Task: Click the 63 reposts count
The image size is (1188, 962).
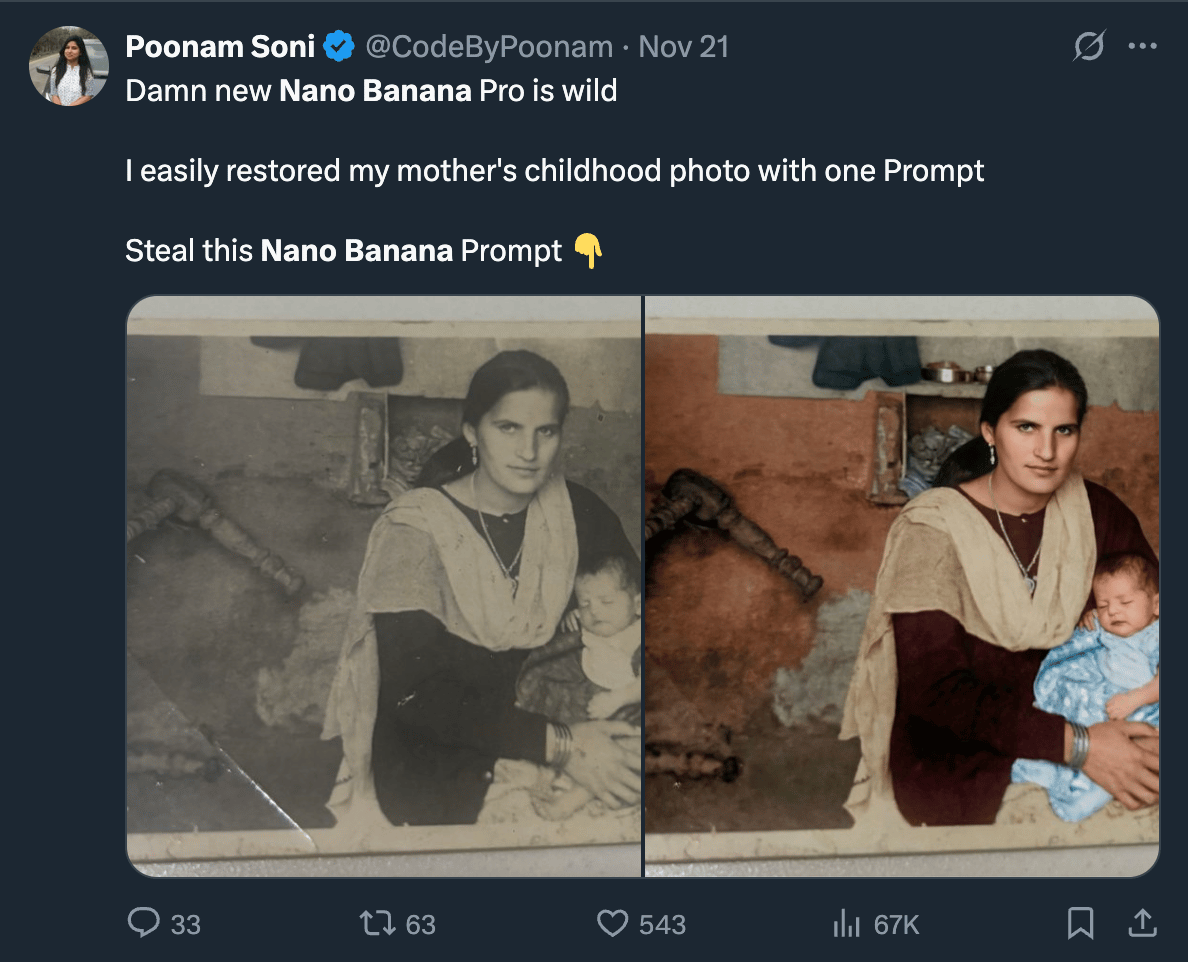Action: coord(420,924)
